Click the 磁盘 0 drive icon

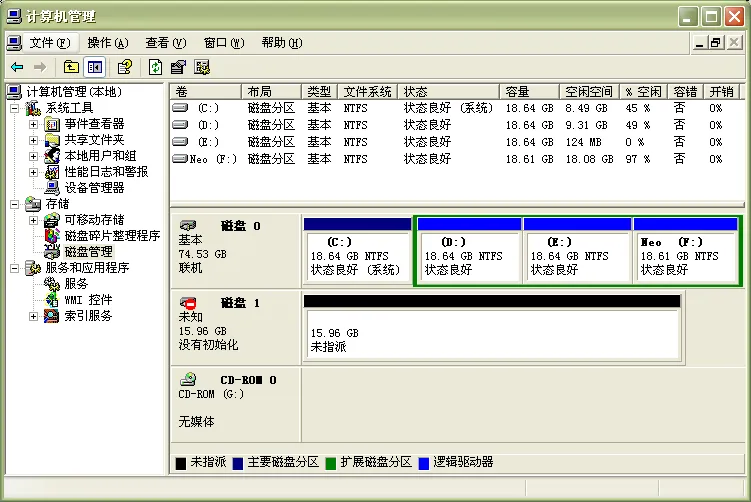pos(188,225)
